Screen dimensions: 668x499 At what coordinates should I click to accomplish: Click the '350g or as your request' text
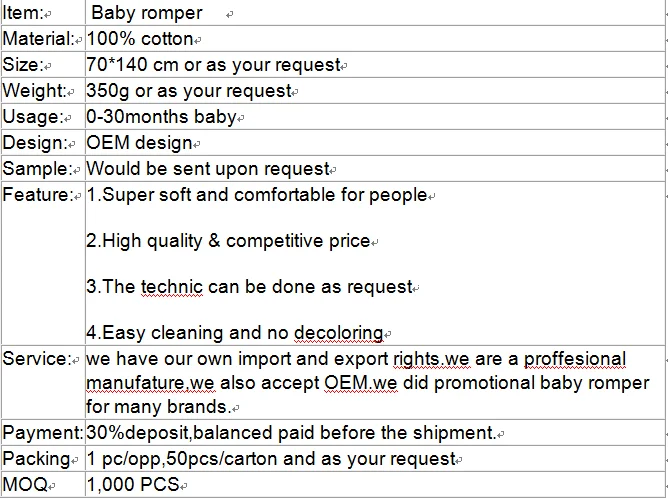tap(189, 91)
